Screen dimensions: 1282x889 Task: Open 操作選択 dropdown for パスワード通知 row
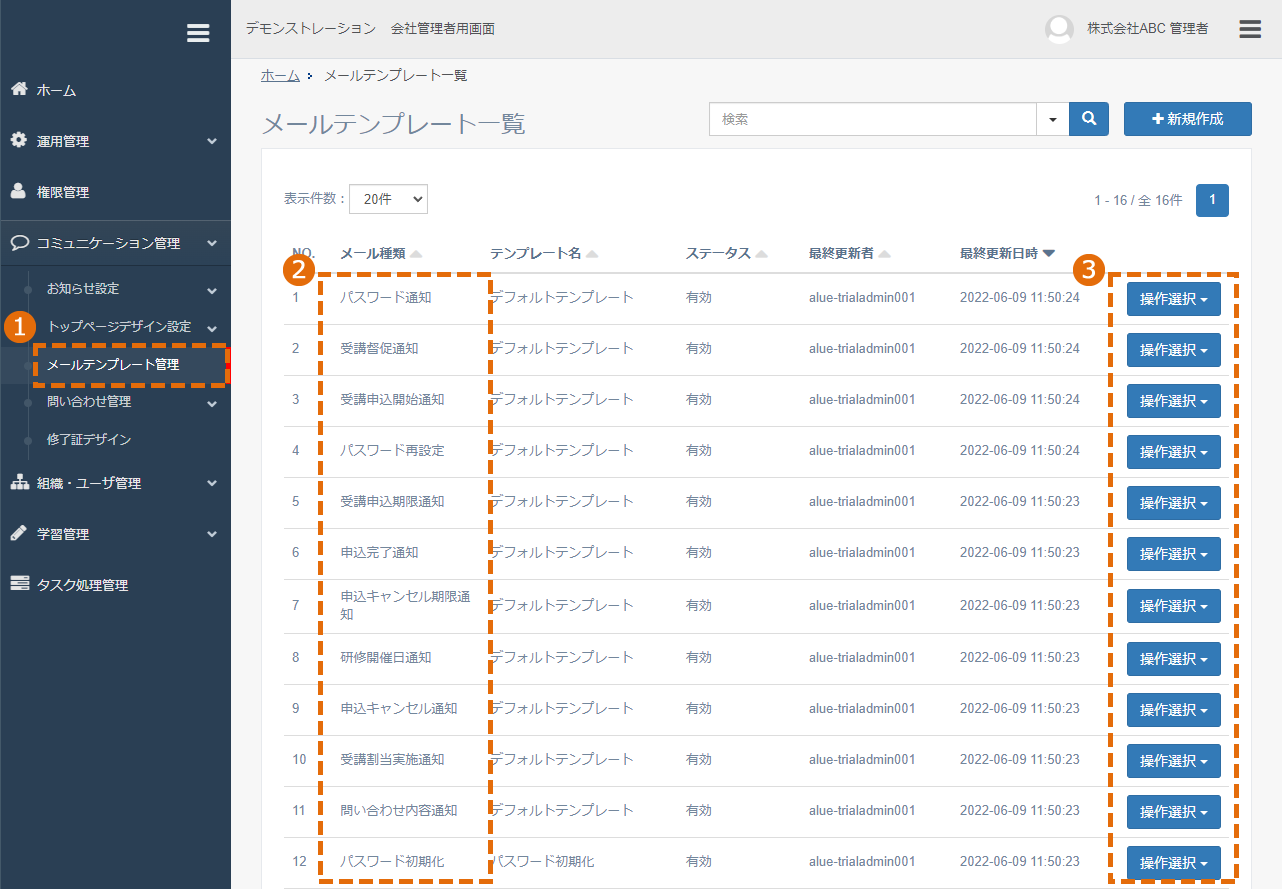1174,298
